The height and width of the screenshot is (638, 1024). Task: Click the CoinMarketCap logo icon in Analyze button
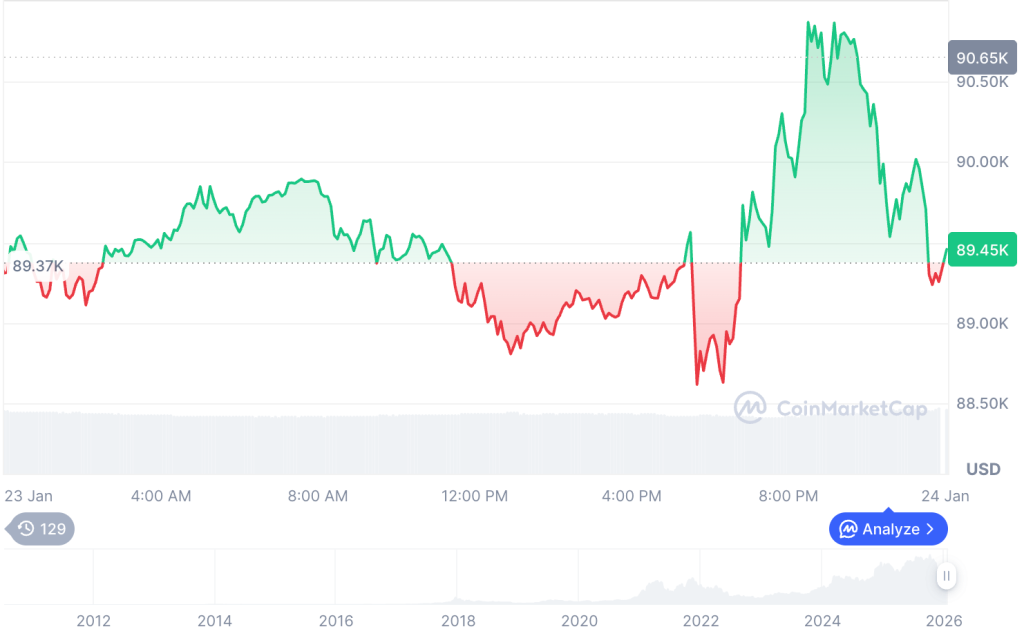(x=848, y=529)
